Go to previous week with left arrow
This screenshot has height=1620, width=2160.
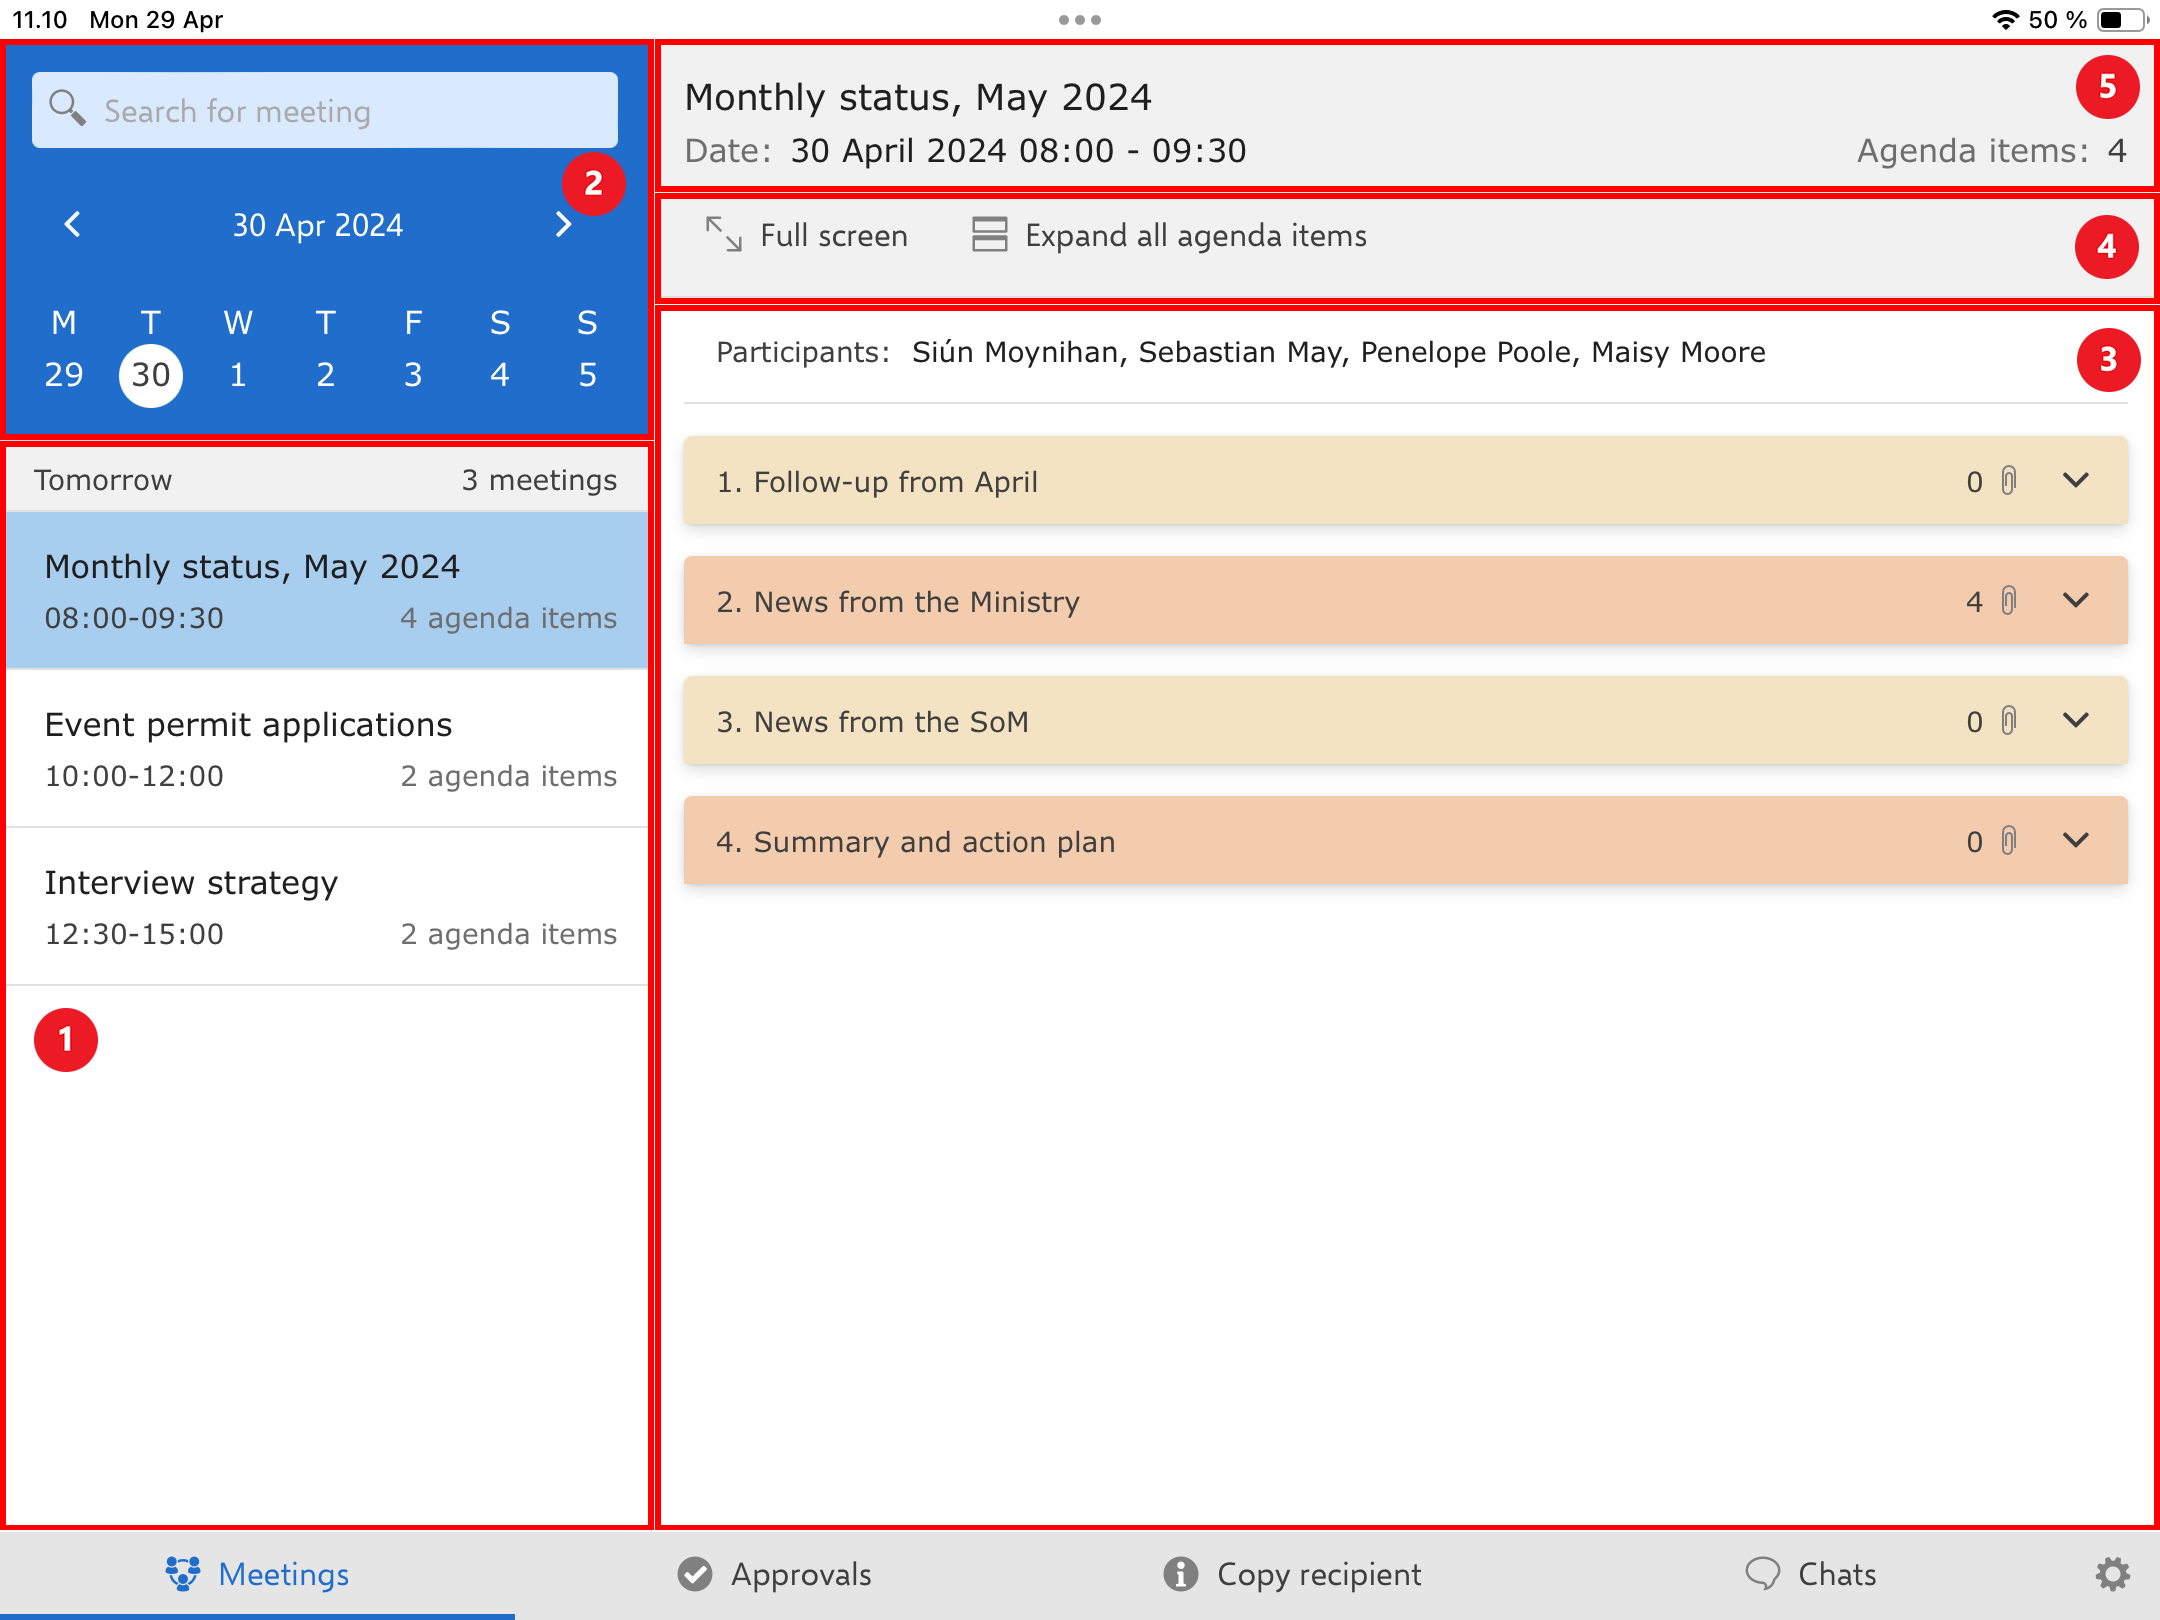73,224
